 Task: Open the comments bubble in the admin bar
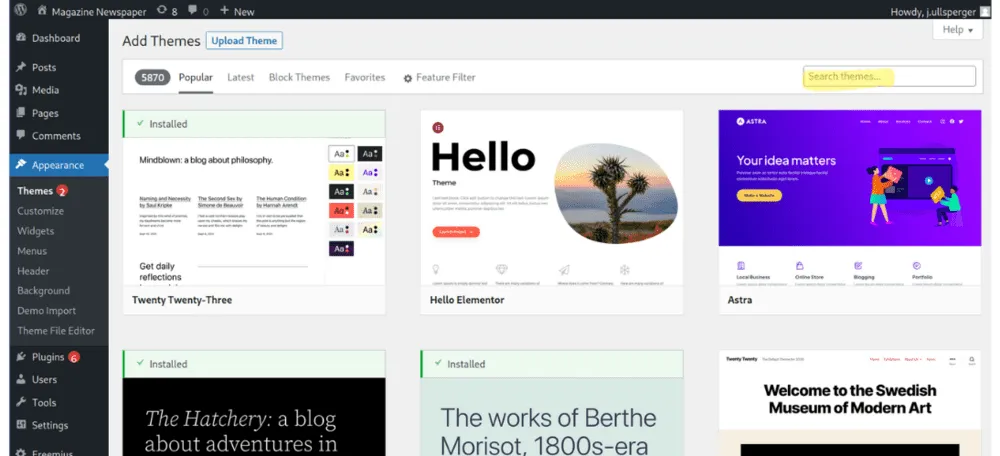198,11
